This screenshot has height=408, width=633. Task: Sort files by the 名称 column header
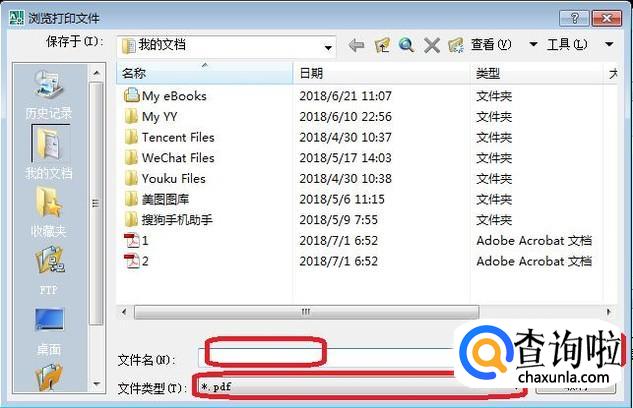204,73
